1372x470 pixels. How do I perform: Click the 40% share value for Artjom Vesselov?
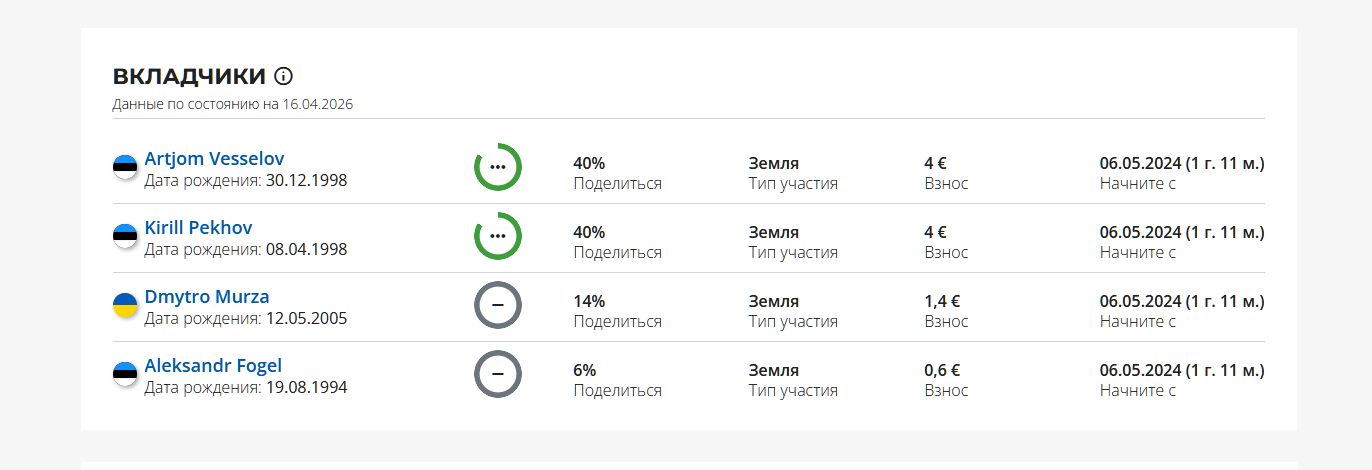[x=589, y=163]
